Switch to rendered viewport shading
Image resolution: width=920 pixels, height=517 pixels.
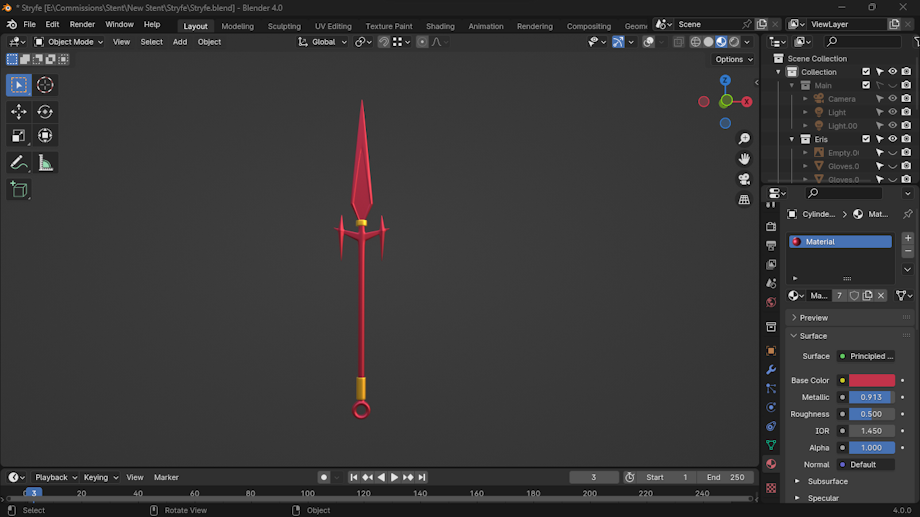735,42
